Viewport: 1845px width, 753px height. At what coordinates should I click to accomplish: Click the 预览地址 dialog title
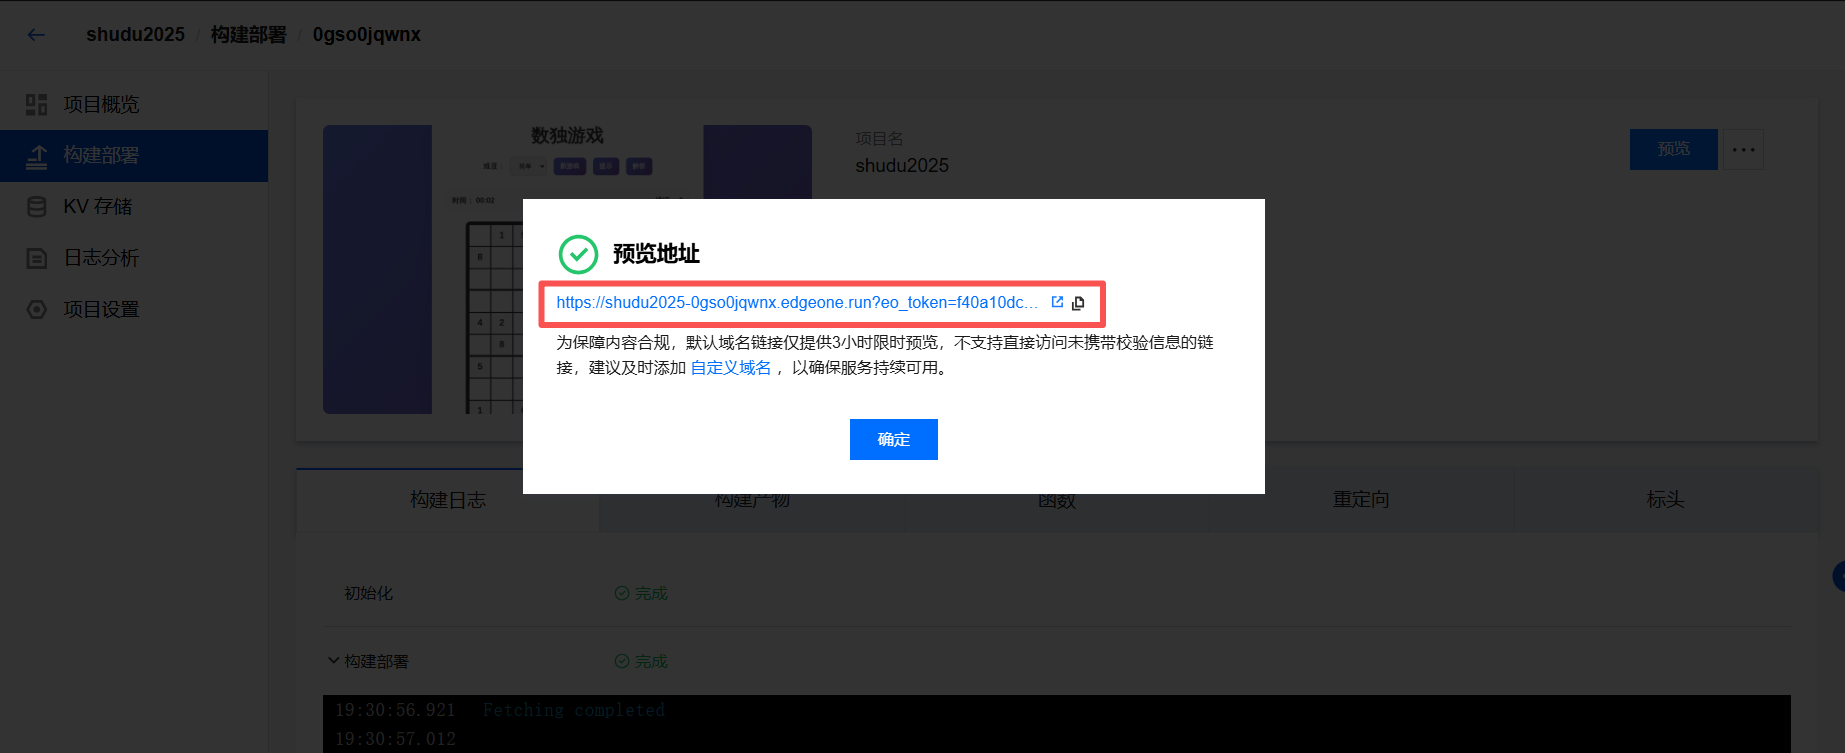tap(656, 254)
